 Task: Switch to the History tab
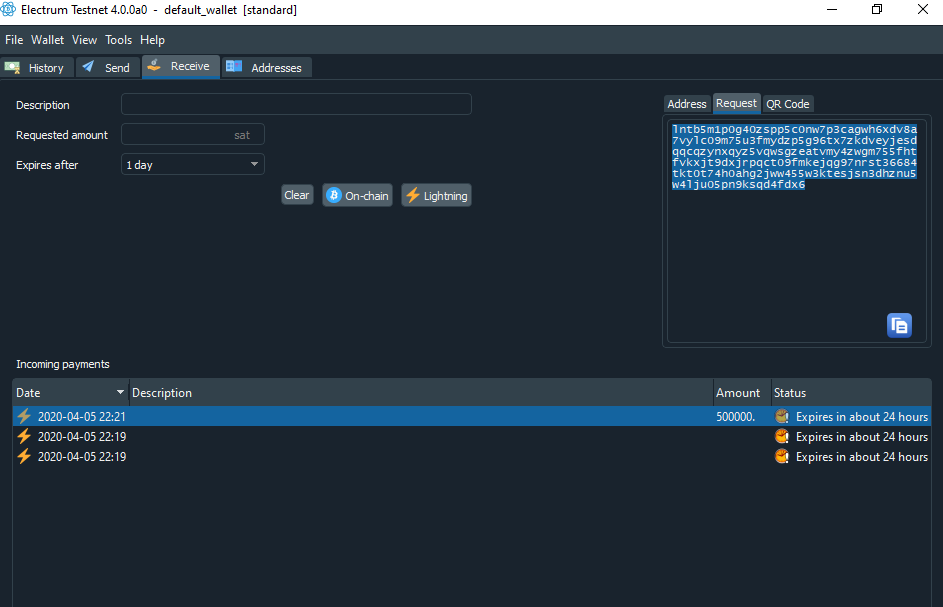(37, 67)
